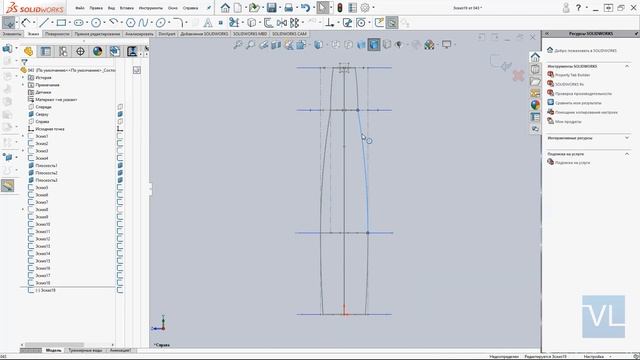Viewport: 640px width, 360px height.
Task: Toggle visibility icon in the Эскиз10 row
Action: (120, 224)
